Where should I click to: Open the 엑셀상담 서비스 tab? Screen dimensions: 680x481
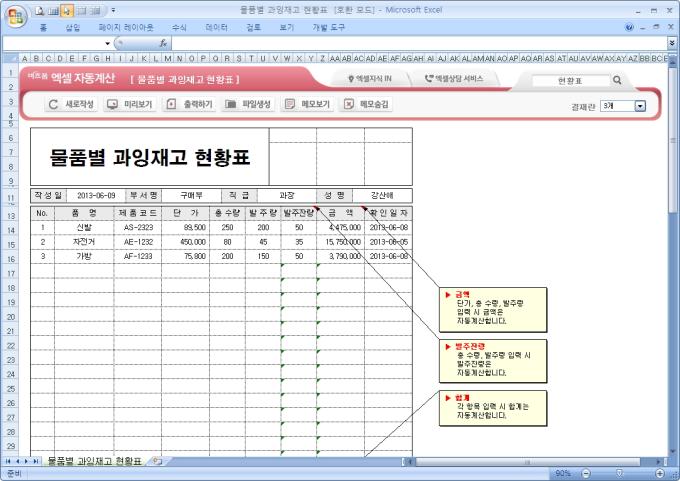(454, 79)
